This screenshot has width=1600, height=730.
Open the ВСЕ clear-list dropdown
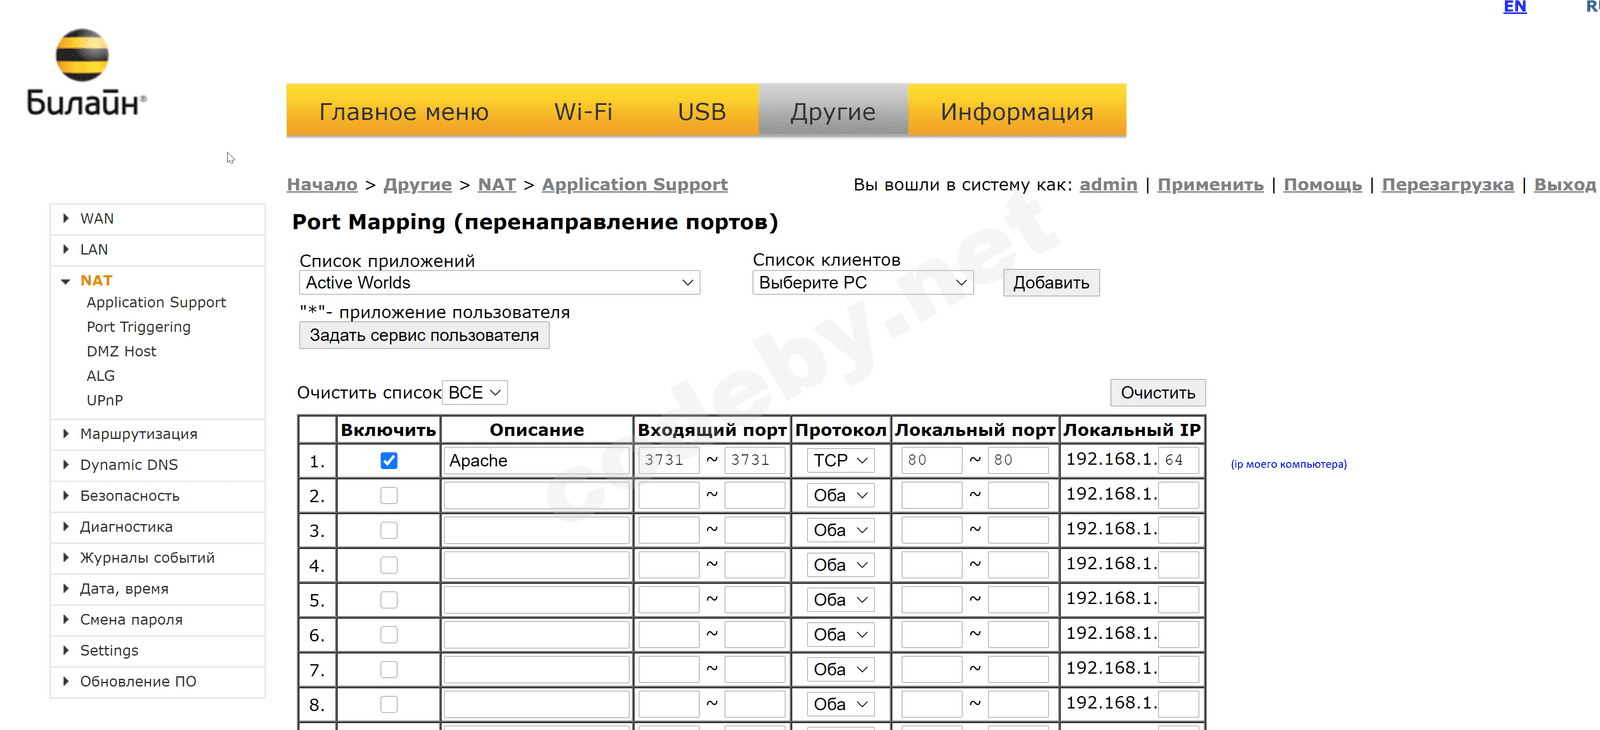475,393
